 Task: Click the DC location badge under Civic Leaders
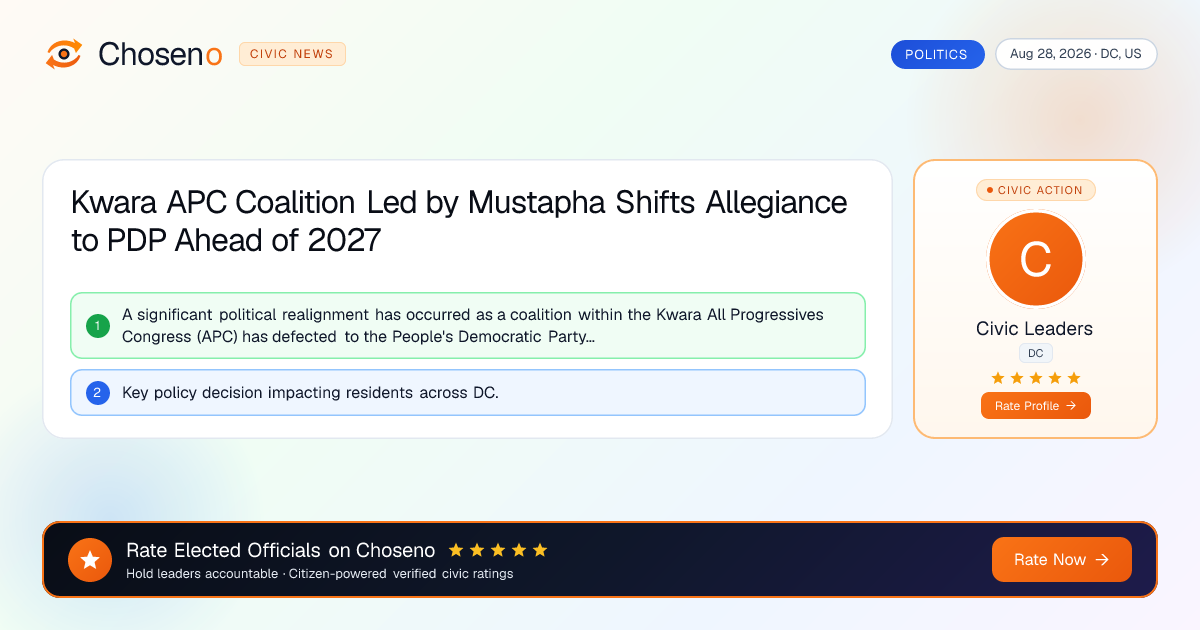tap(1035, 353)
